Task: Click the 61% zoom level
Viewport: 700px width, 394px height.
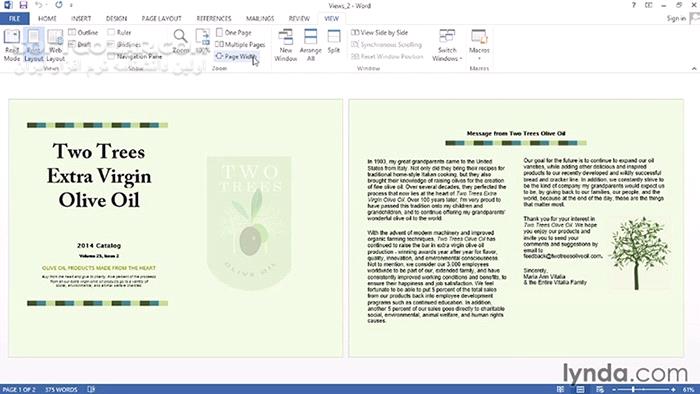Action: coord(688,390)
